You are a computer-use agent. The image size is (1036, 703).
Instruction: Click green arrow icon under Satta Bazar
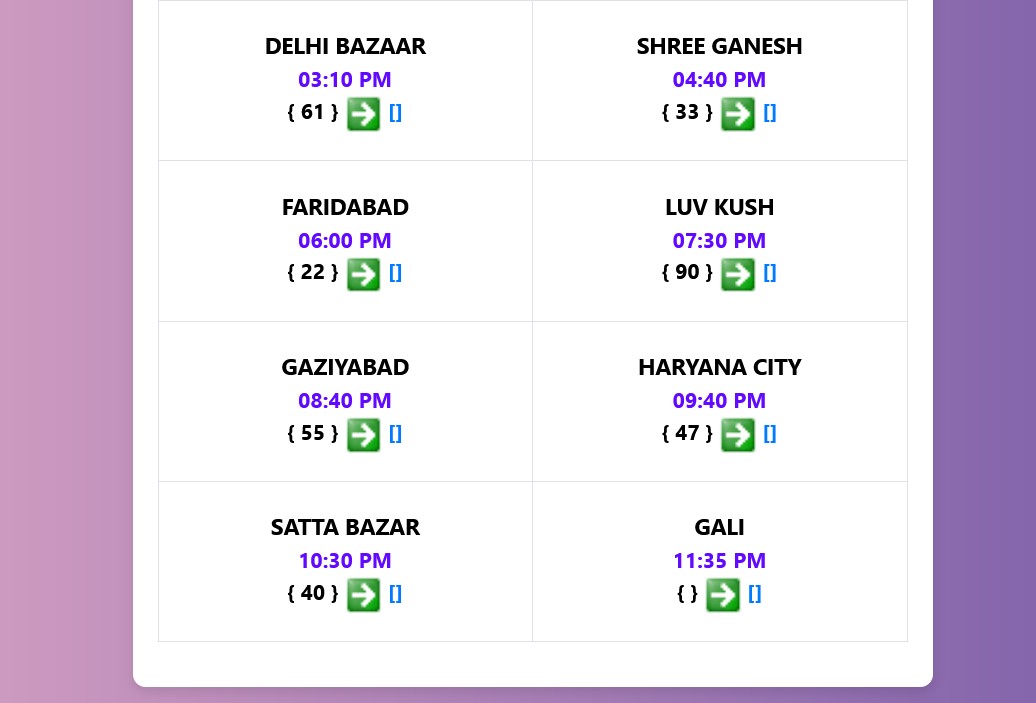tap(363, 595)
